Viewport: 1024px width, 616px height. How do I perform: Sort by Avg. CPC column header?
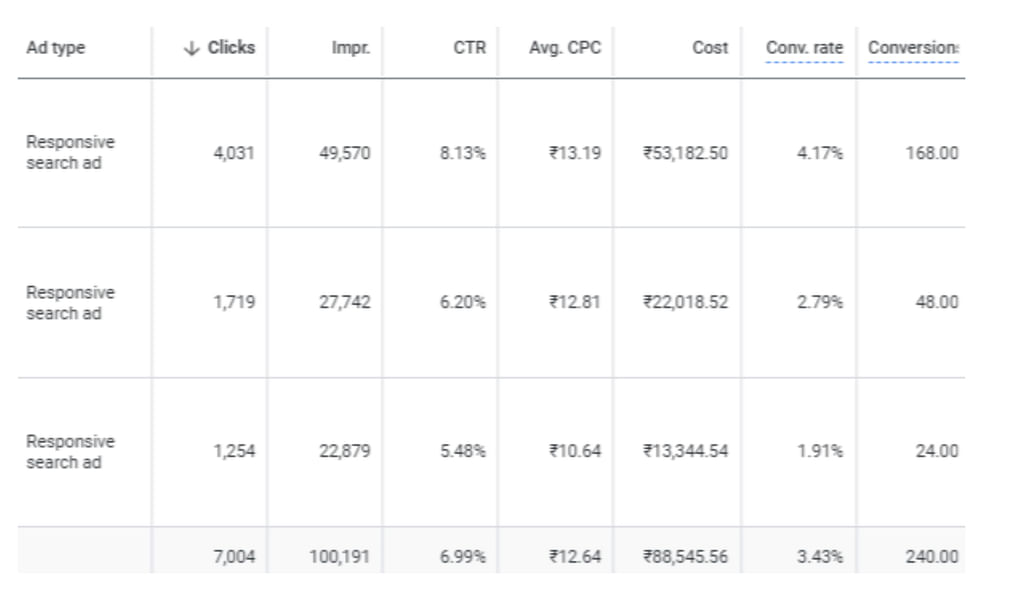pyautogui.click(x=565, y=48)
